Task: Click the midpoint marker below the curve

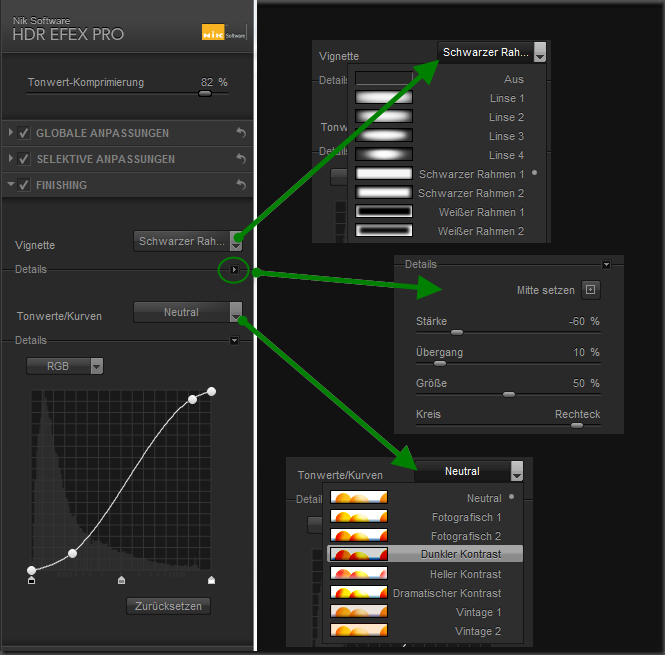Action: click(x=121, y=580)
